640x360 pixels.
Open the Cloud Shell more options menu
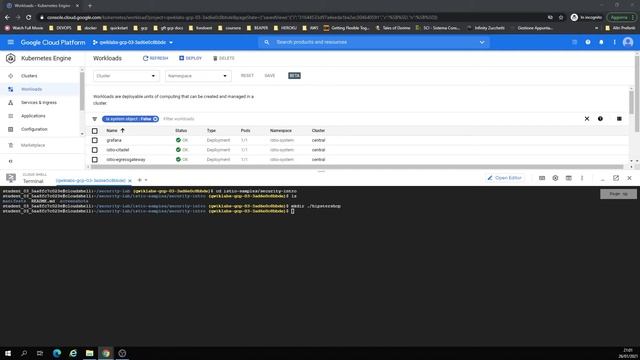pyautogui.click(x=582, y=178)
